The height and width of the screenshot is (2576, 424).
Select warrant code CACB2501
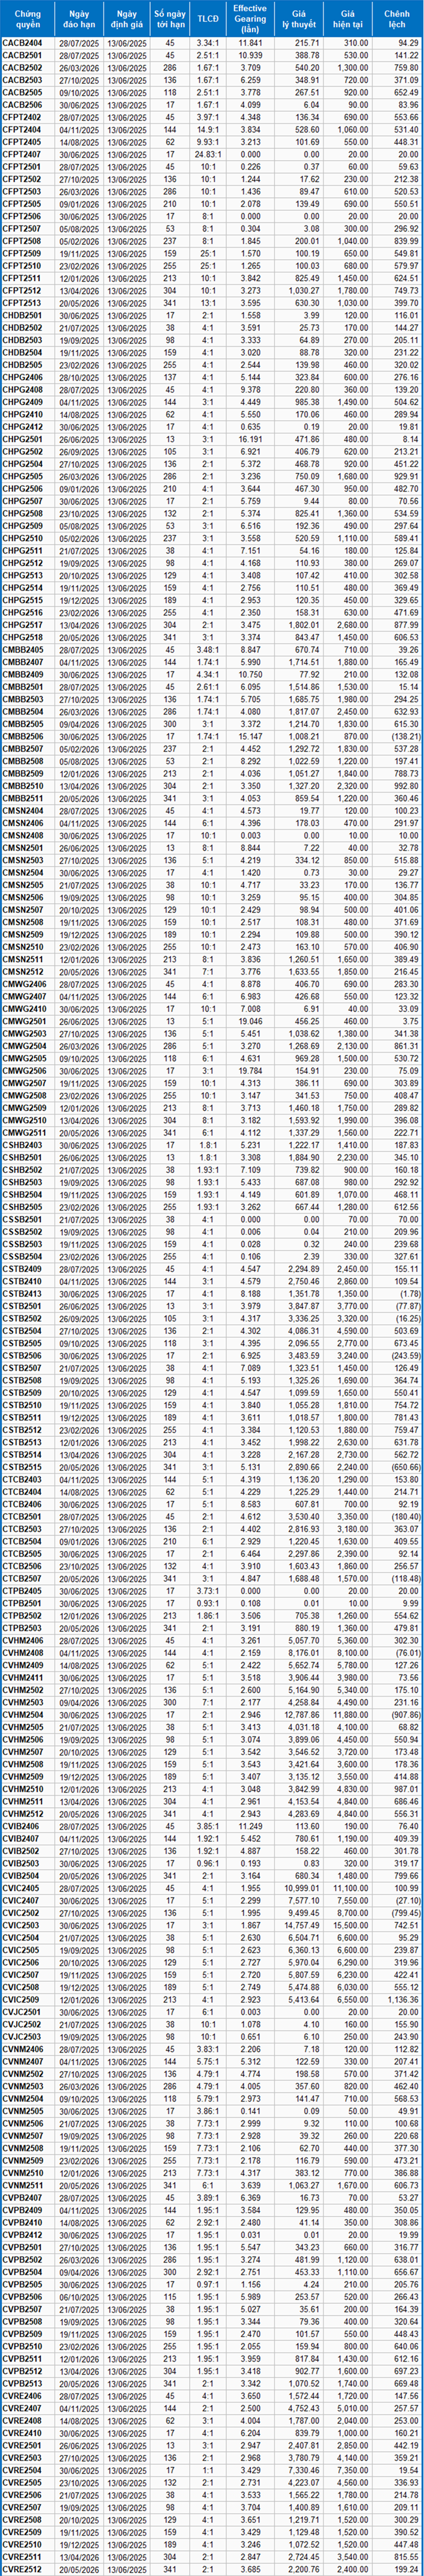point(22,56)
